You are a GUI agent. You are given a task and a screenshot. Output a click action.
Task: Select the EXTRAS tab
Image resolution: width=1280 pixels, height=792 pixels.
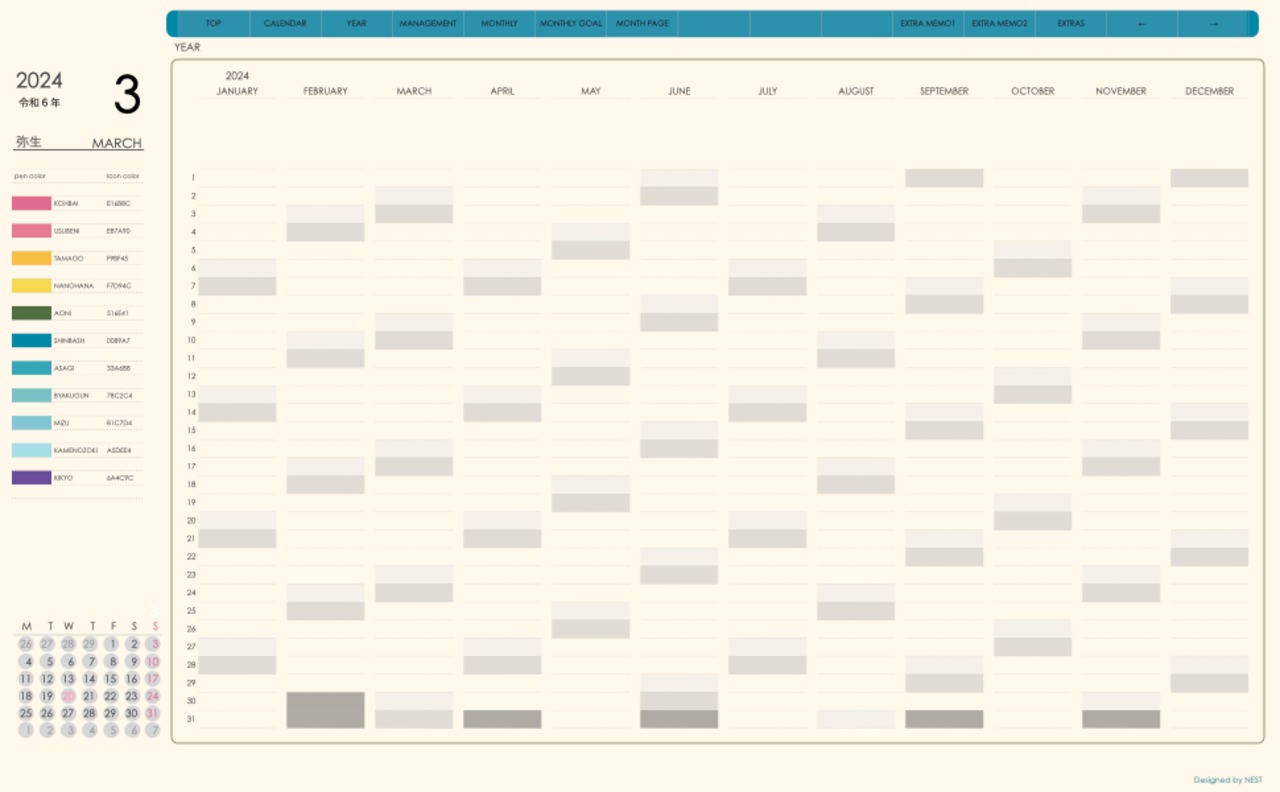coord(1071,23)
